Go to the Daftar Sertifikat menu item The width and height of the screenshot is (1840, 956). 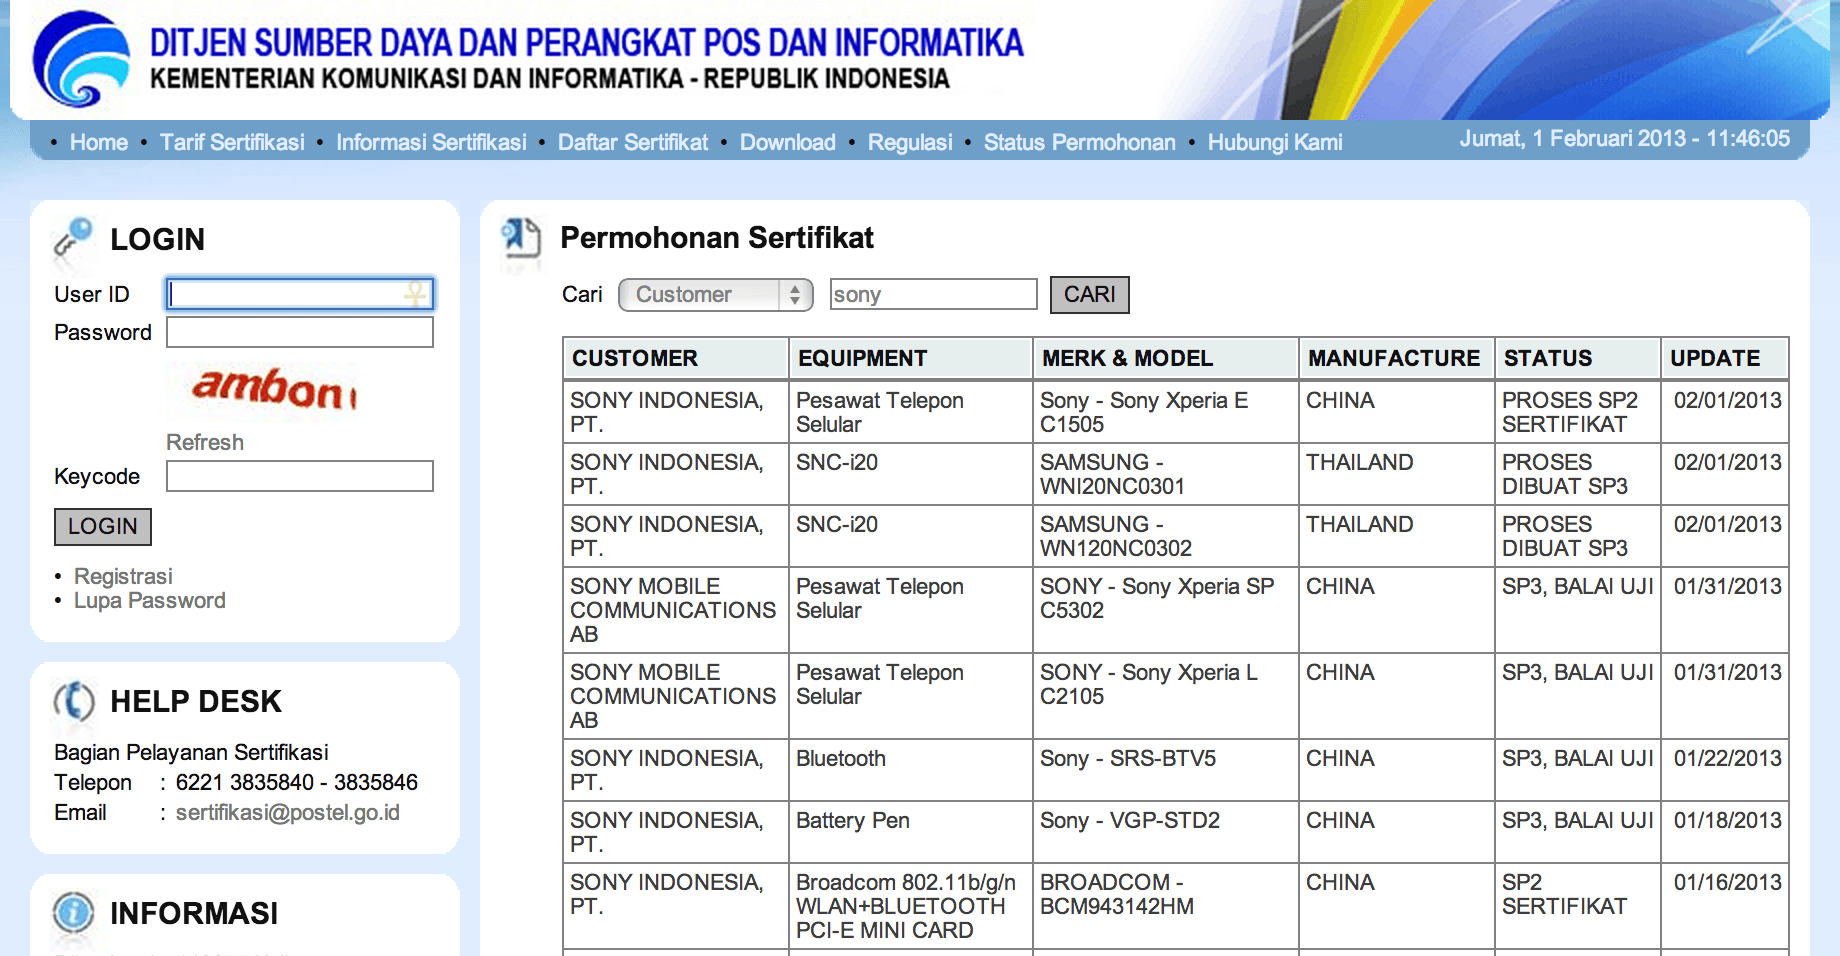coord(633,142)
